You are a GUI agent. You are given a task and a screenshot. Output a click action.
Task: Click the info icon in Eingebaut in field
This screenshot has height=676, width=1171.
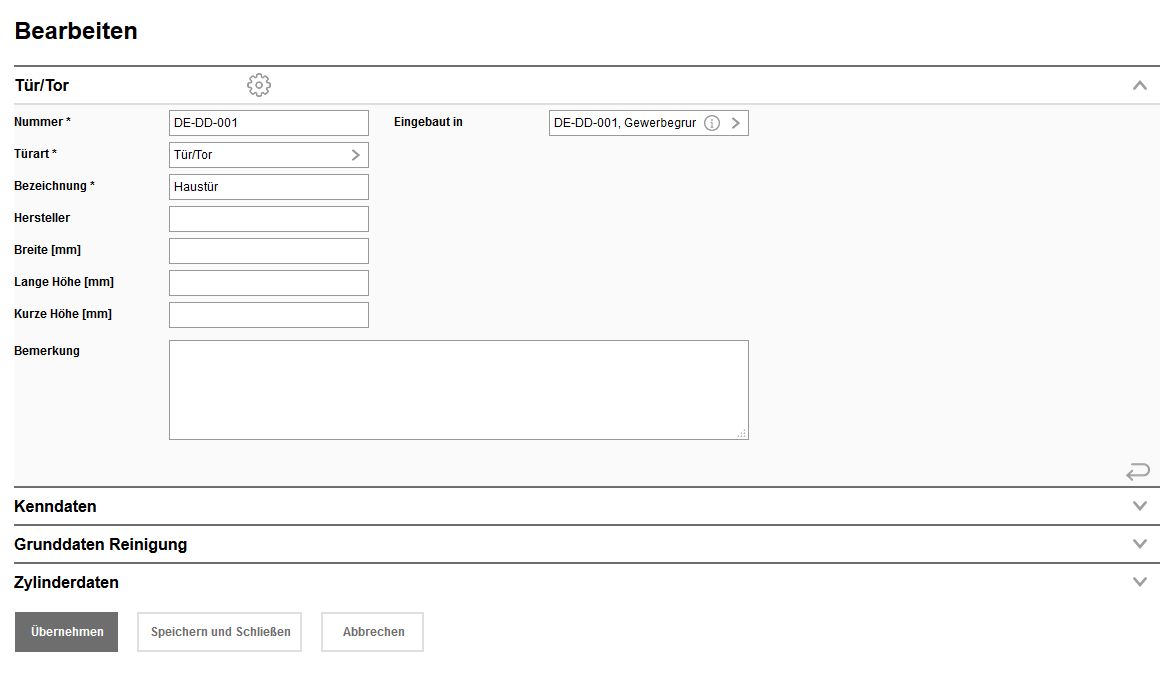coord(712,123)
